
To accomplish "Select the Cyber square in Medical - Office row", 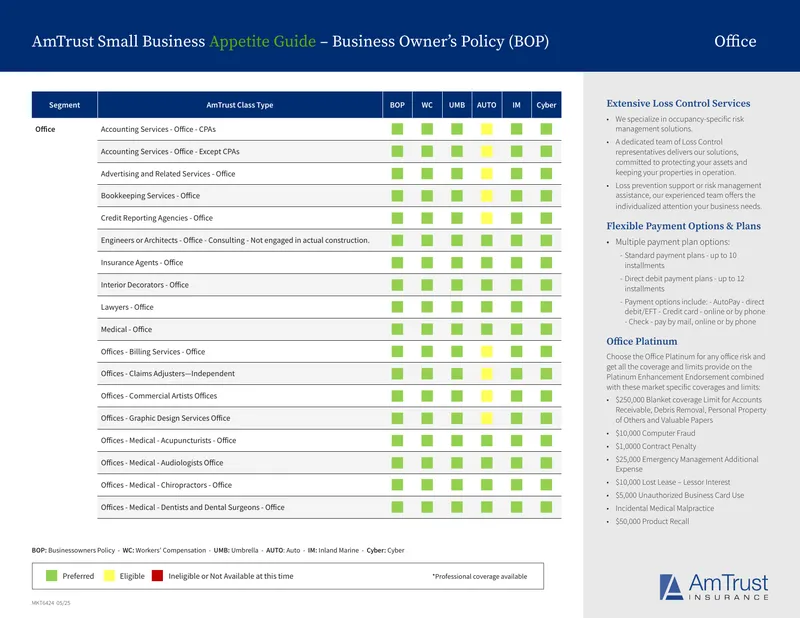I will (x=546, y=329).
